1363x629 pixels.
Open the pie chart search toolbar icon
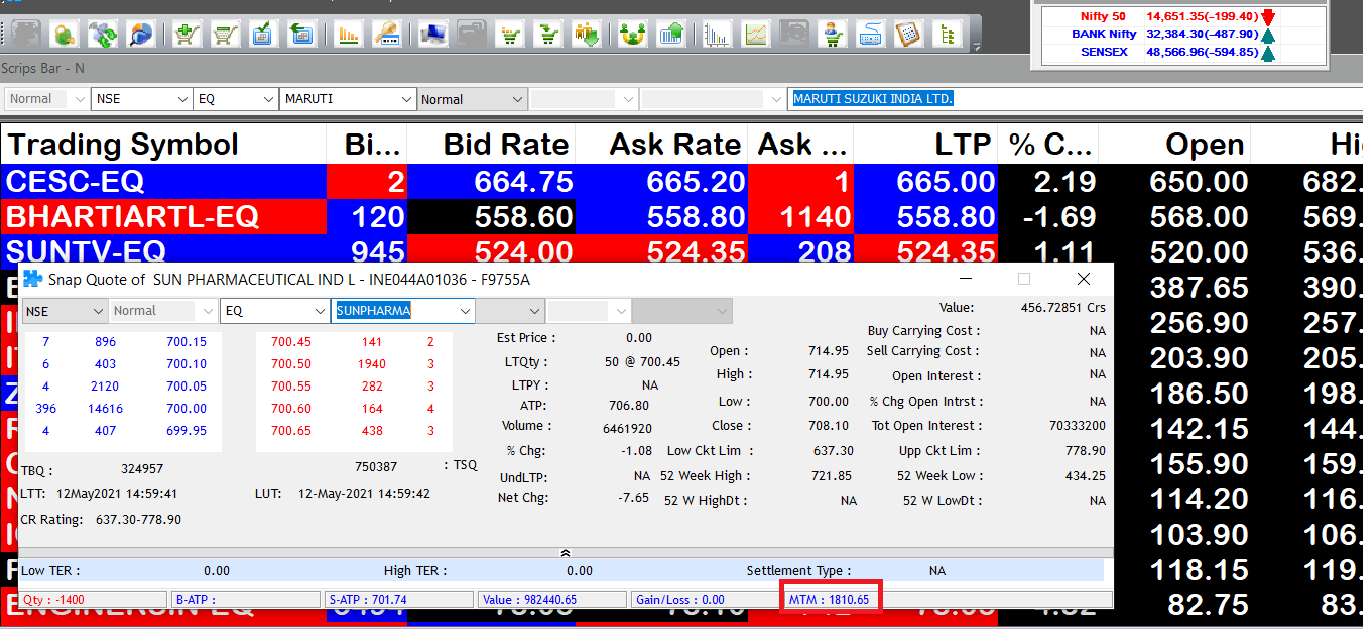click(141, 34)
